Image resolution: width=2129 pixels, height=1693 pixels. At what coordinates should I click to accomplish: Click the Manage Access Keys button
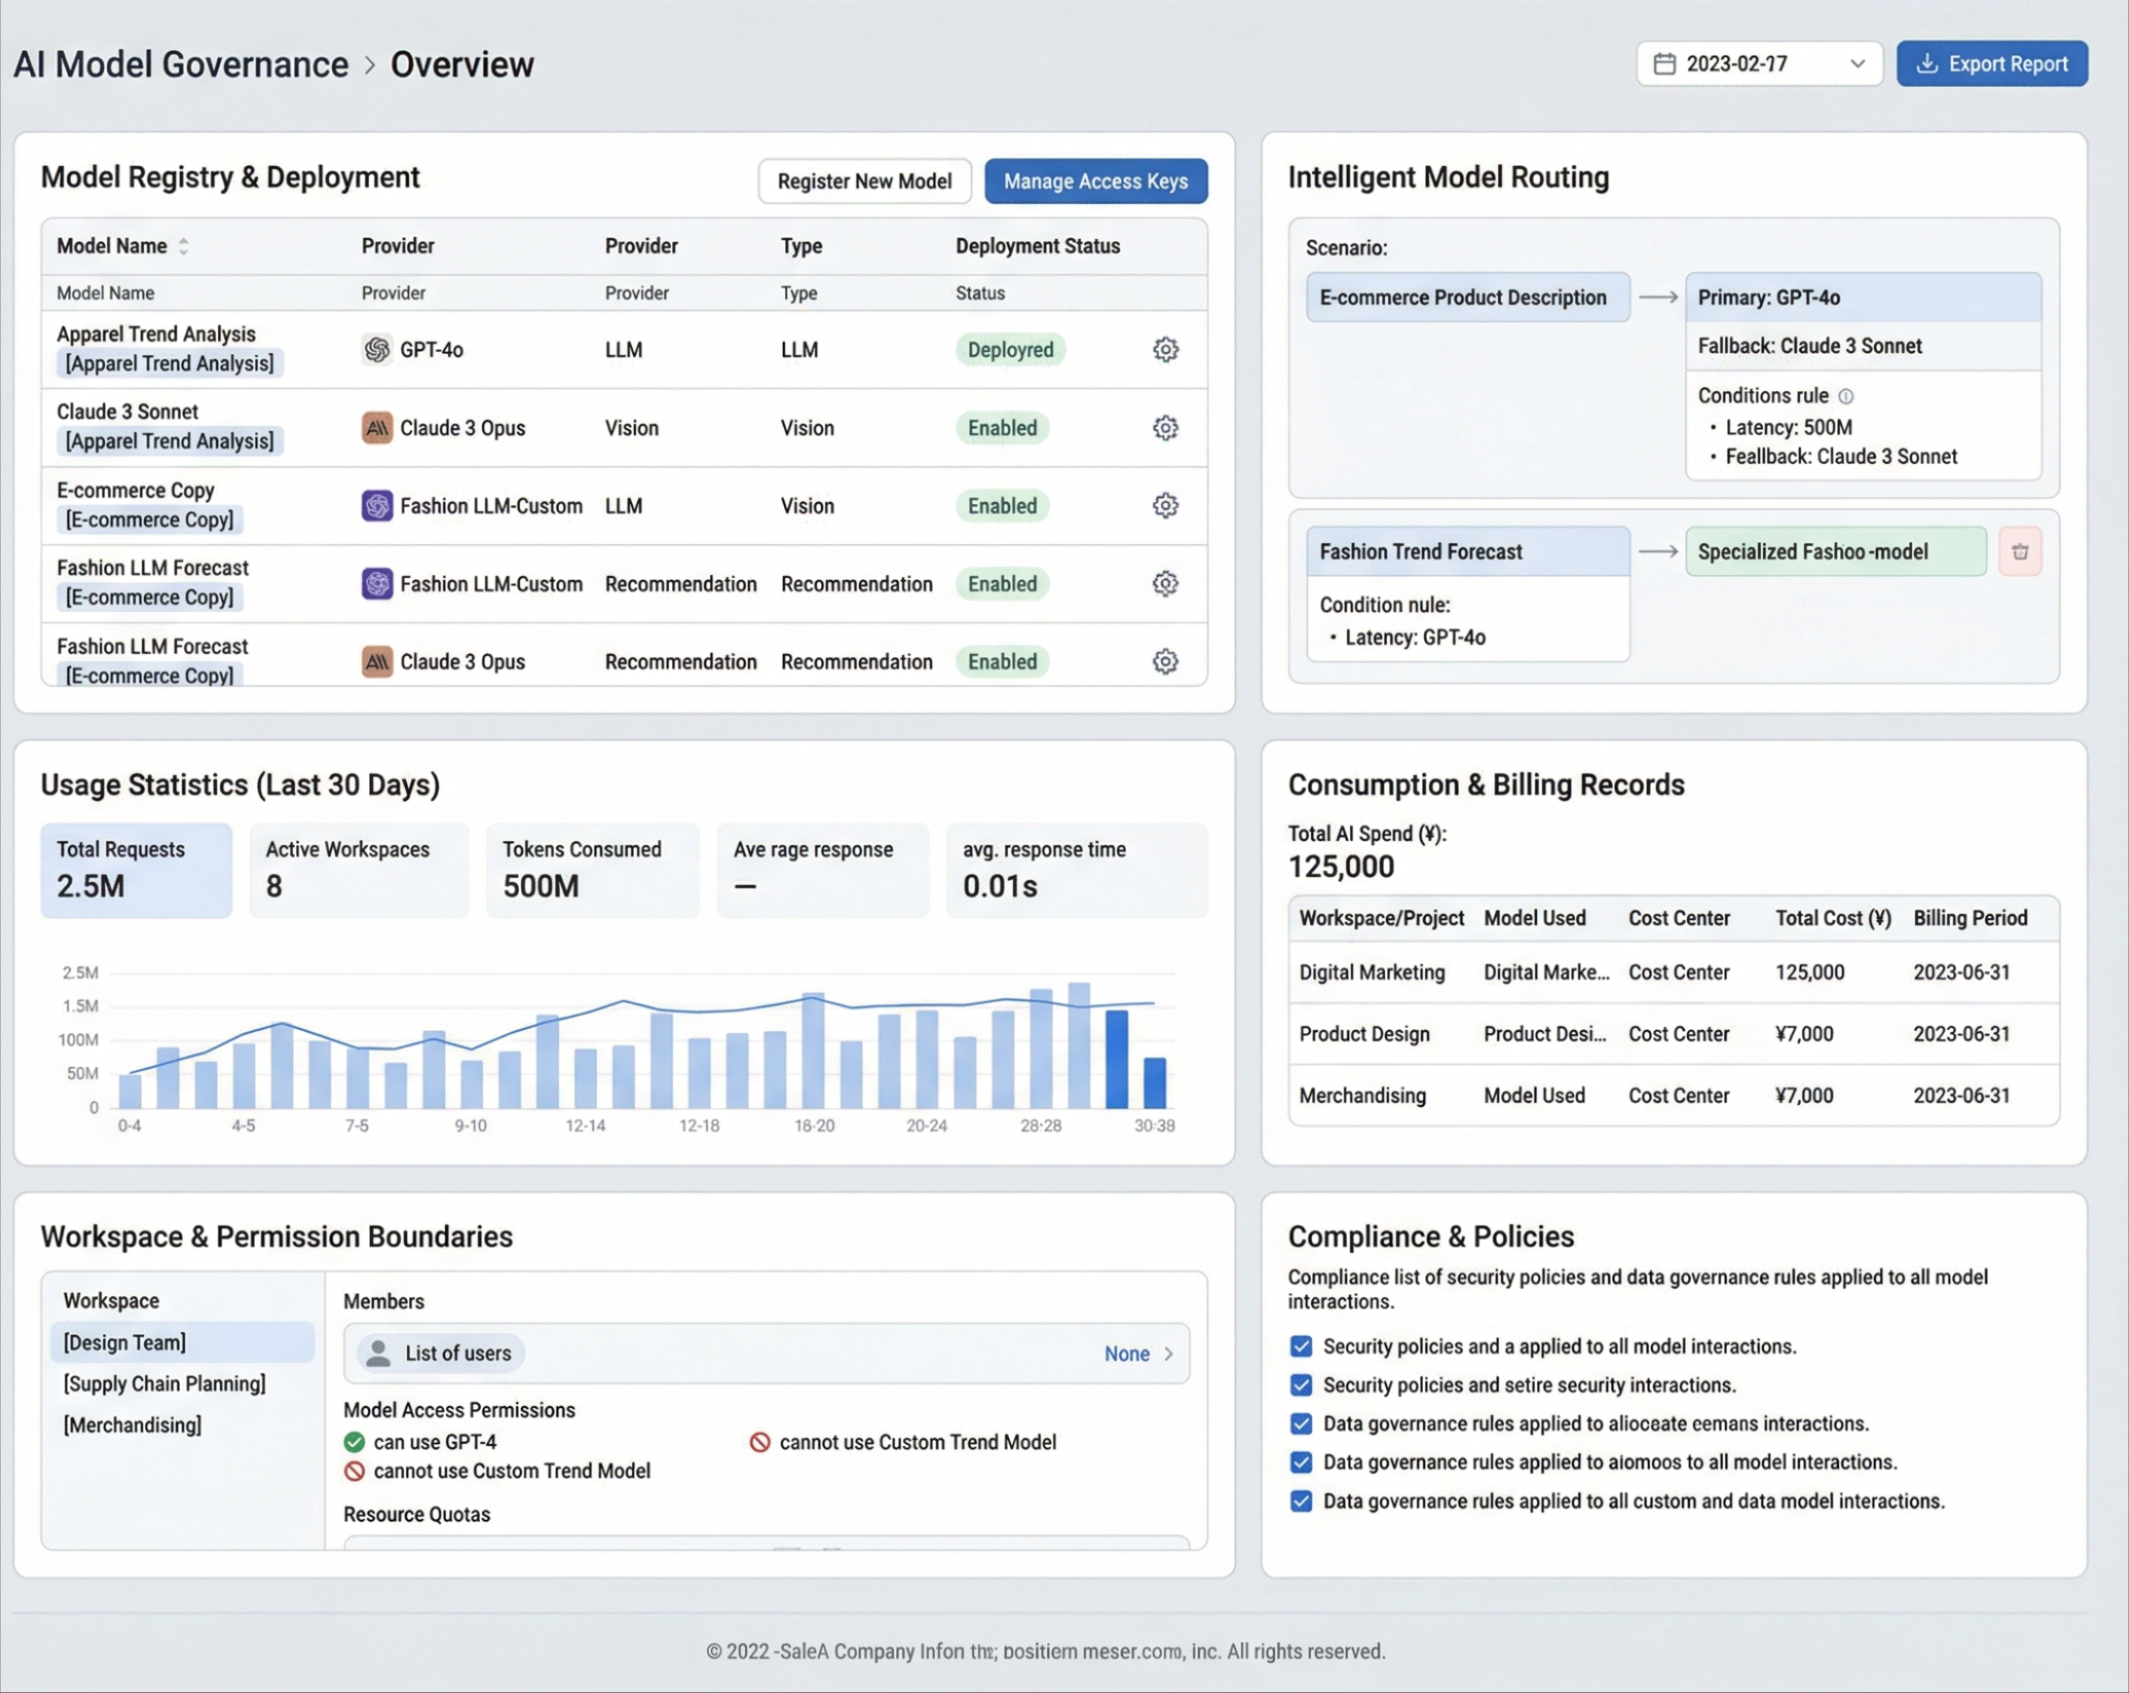pyautogui.click(x=1095, y=181)
